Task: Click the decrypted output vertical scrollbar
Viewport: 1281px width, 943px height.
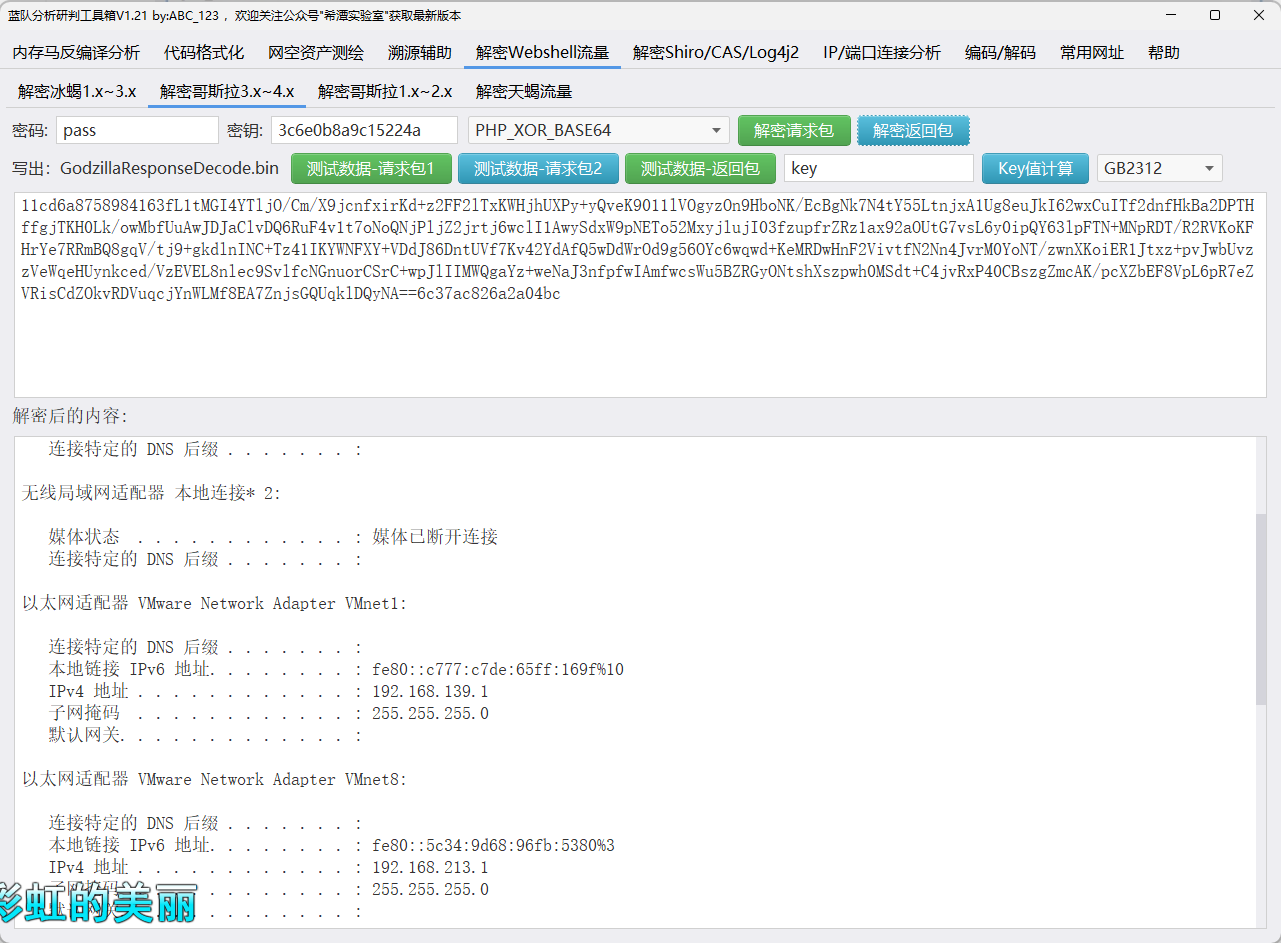Action: 1260,610
